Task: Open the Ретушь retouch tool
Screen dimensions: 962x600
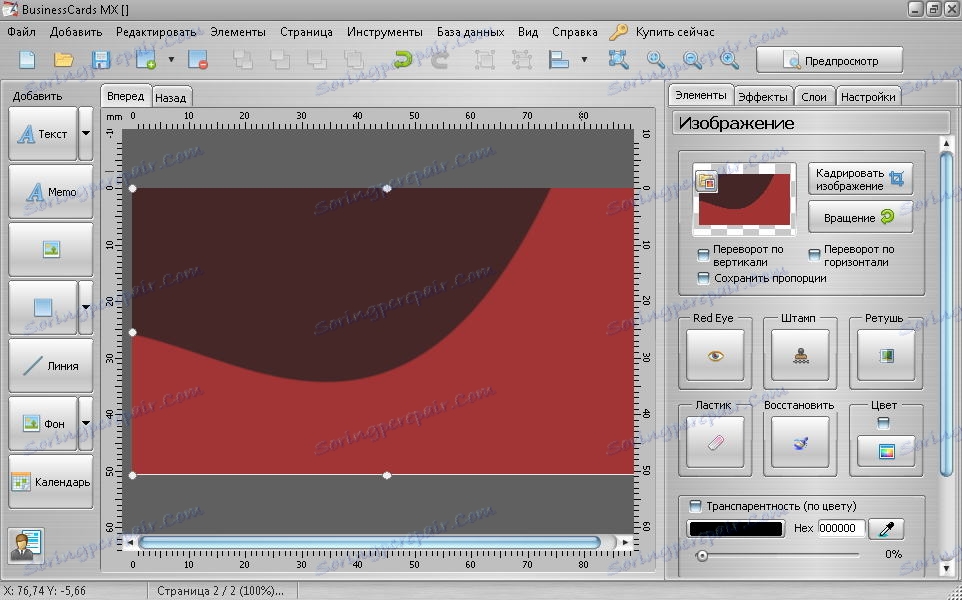Action: (885, 356)
